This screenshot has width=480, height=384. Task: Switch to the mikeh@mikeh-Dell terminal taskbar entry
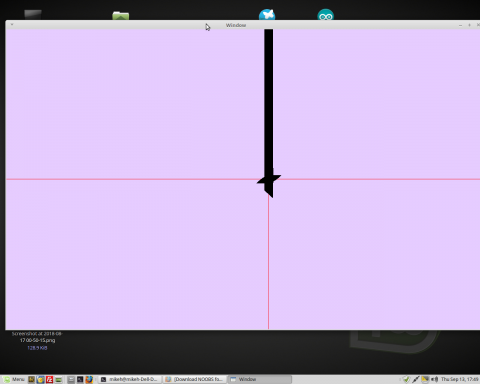click(x=130, y=379)
